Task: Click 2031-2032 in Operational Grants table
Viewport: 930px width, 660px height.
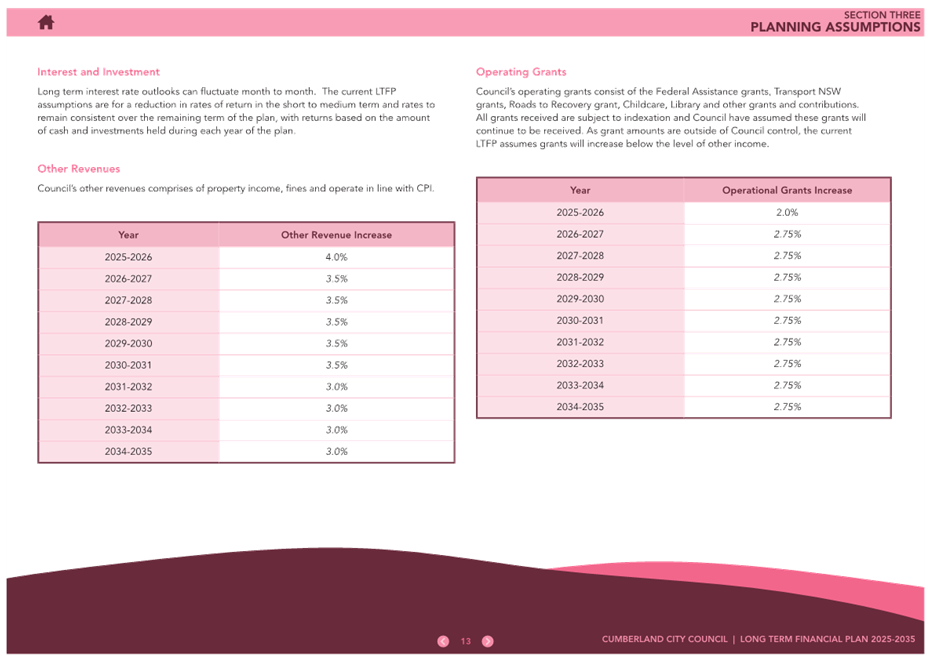Action: point(580,342)
